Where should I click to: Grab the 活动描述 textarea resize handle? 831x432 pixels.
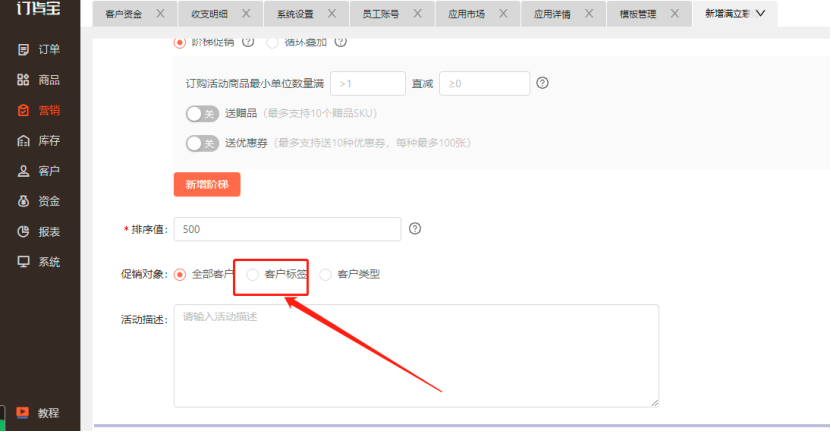655,403
